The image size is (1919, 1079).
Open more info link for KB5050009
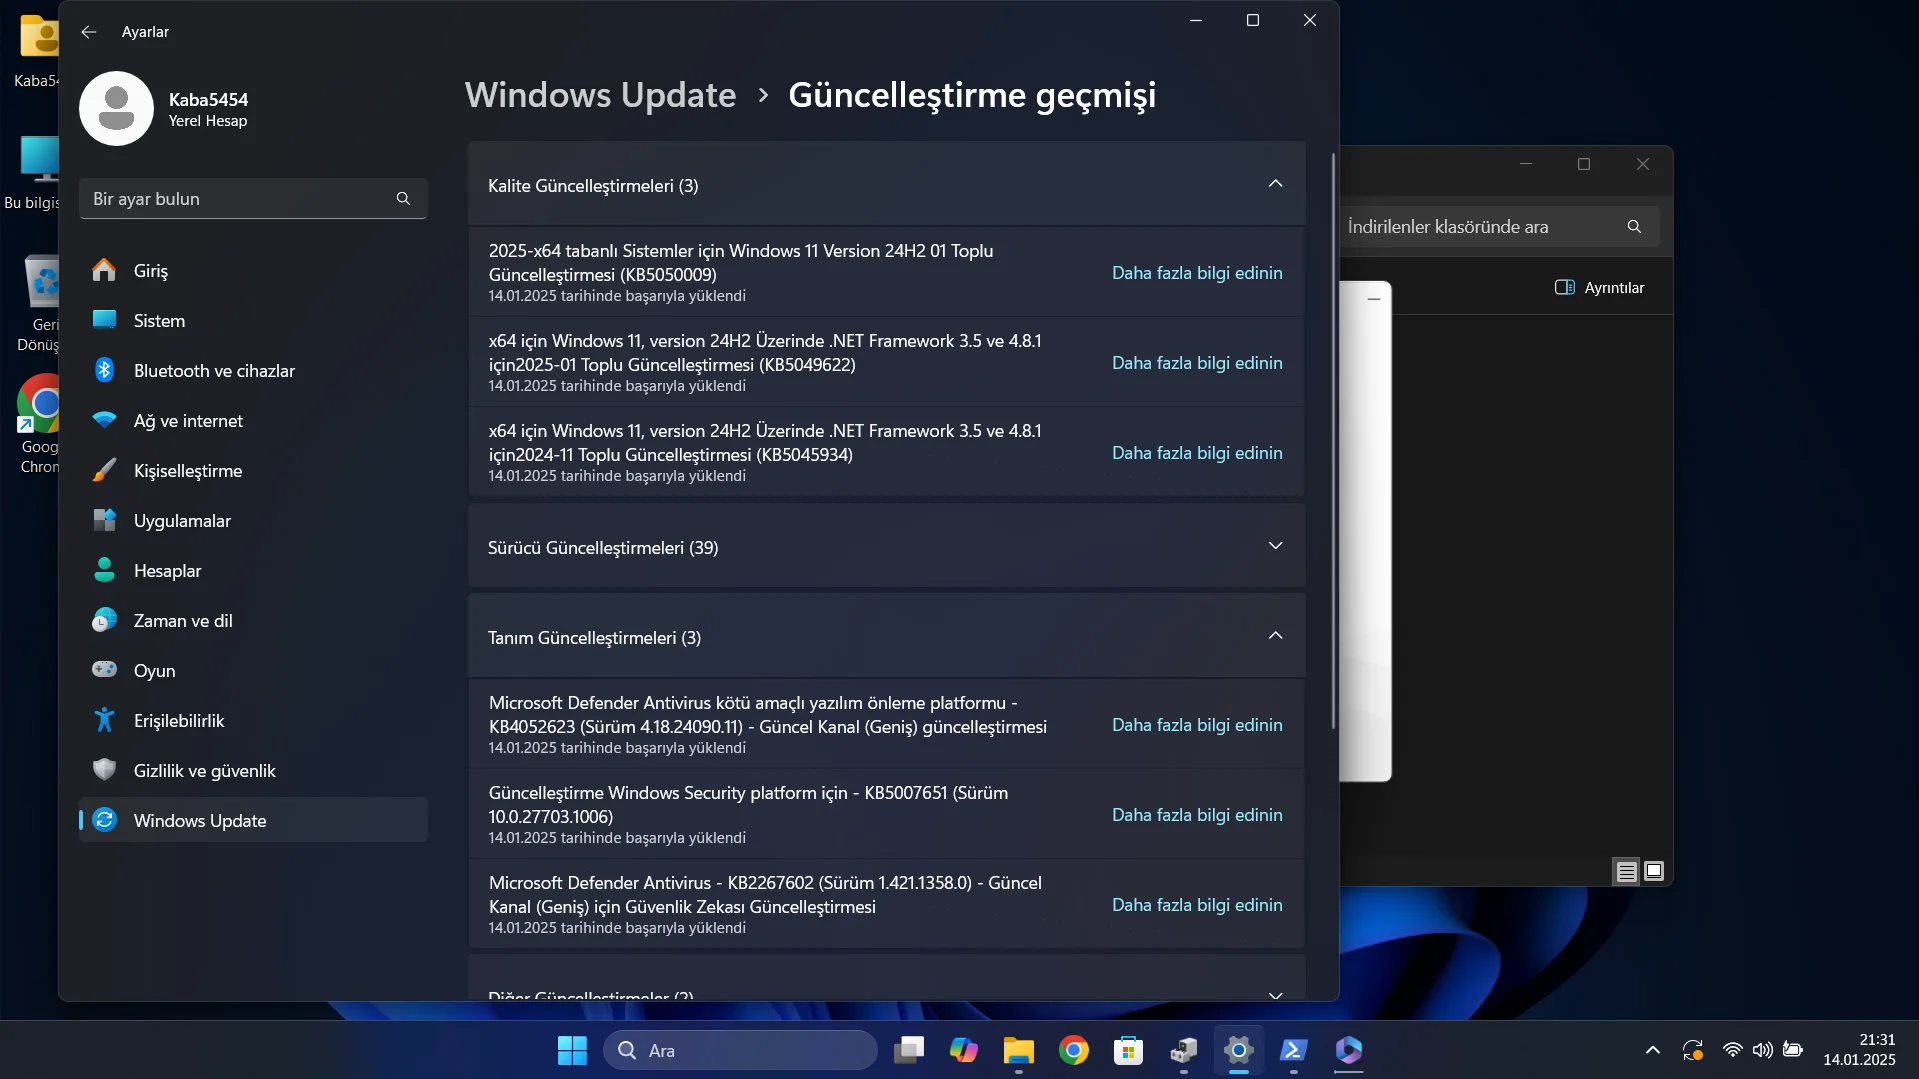[1197, 273]
